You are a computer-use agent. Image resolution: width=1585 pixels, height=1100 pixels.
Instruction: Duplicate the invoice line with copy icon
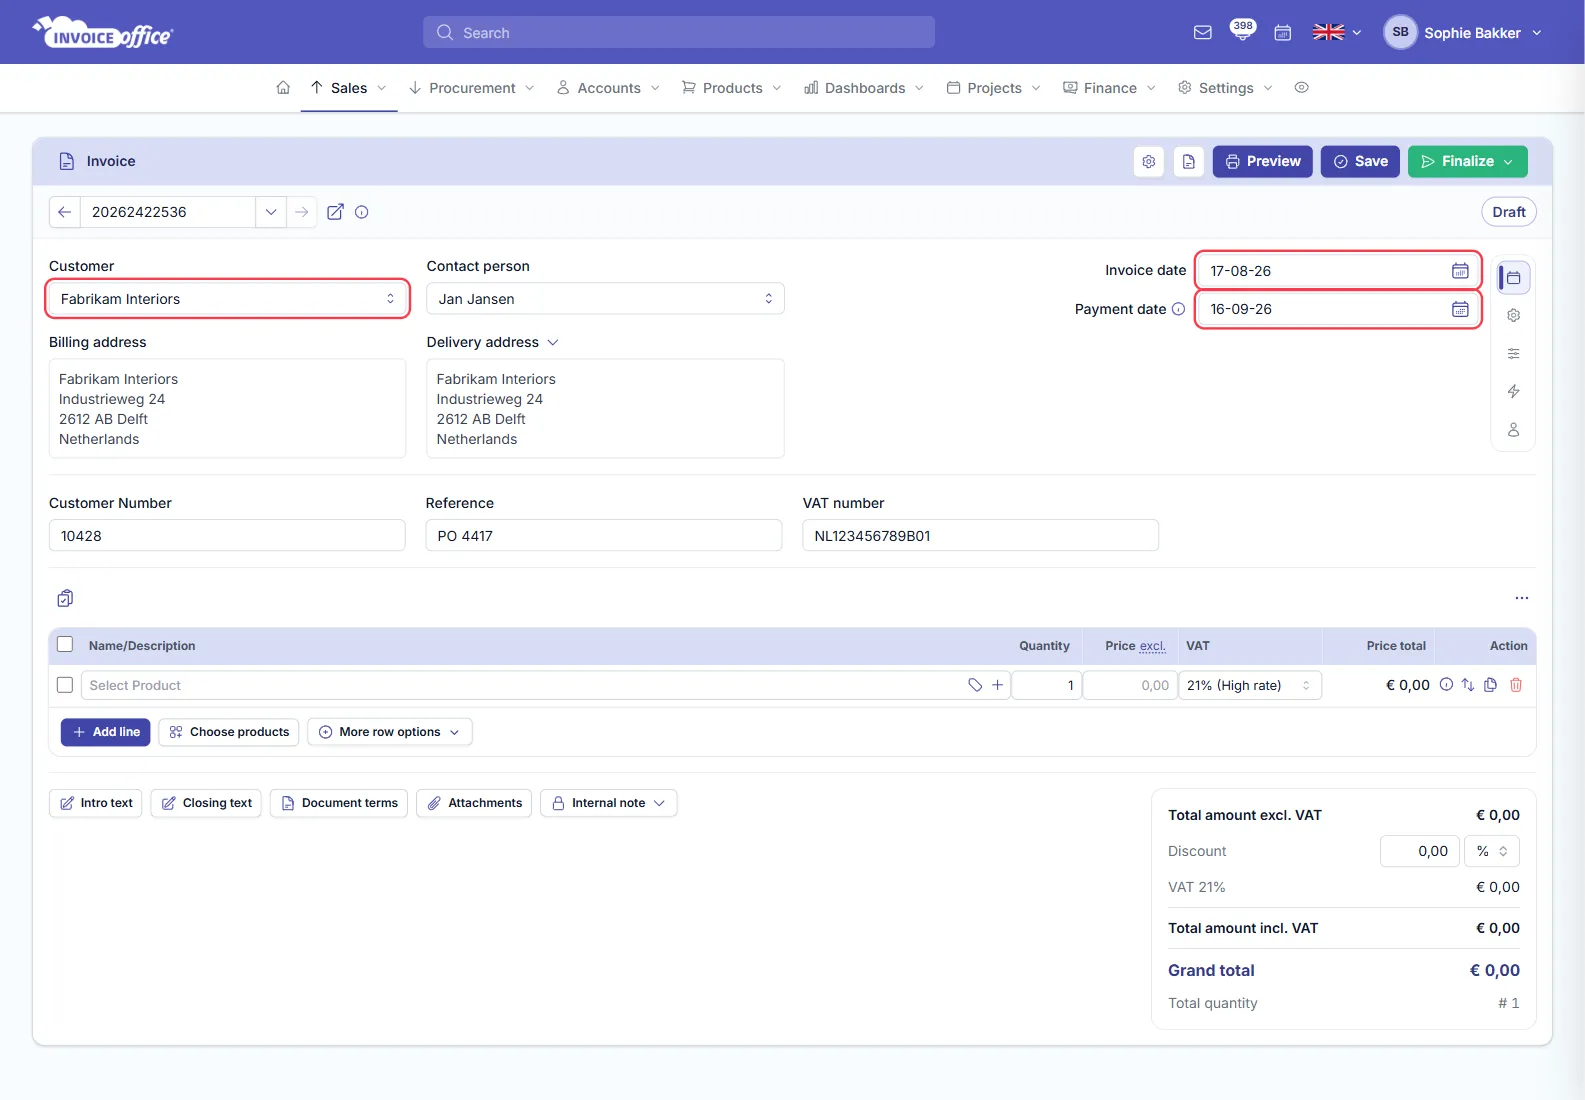1490,685
